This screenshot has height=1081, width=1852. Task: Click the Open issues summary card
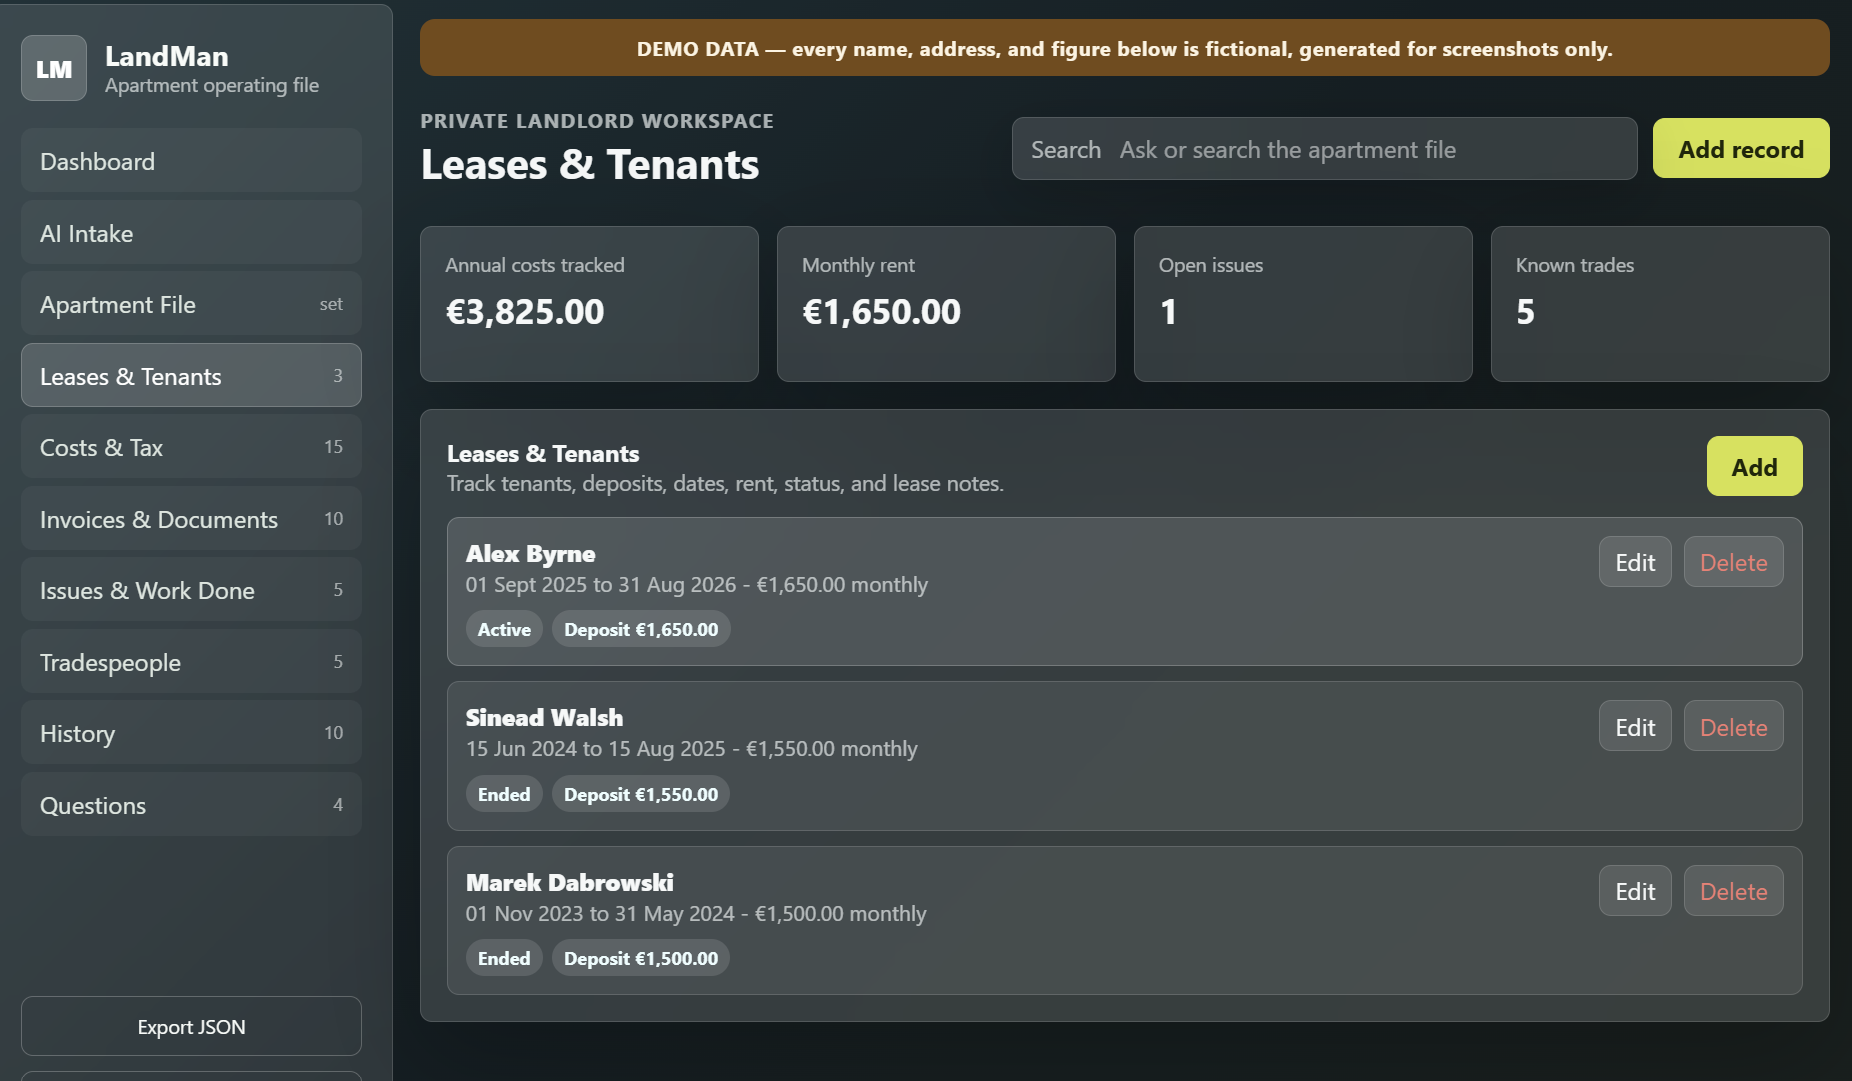pos(1303,304)
